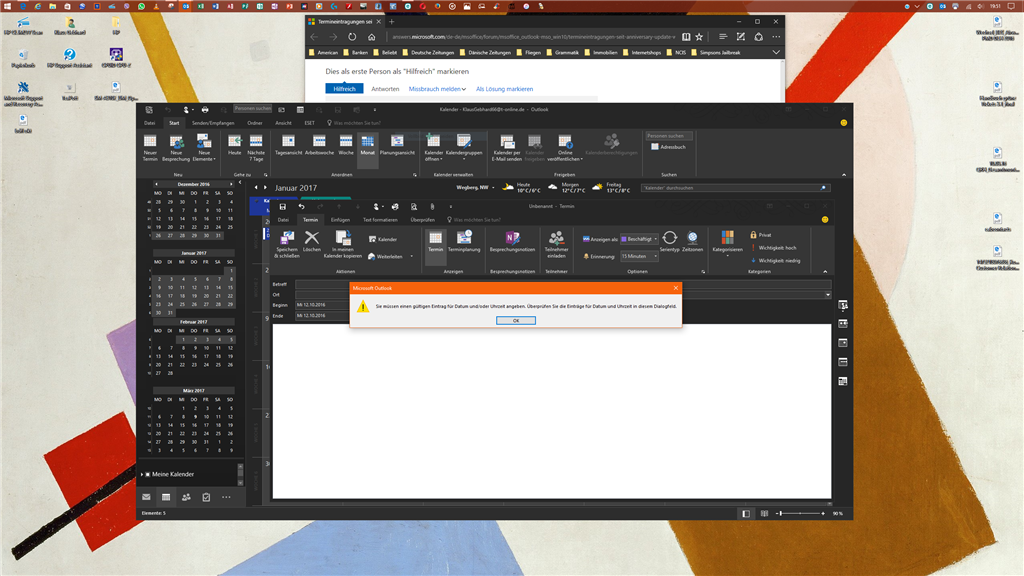The image size is (1024, 576).
Task: Switch to Arbeitswoche view
Action: coord(319,145)
